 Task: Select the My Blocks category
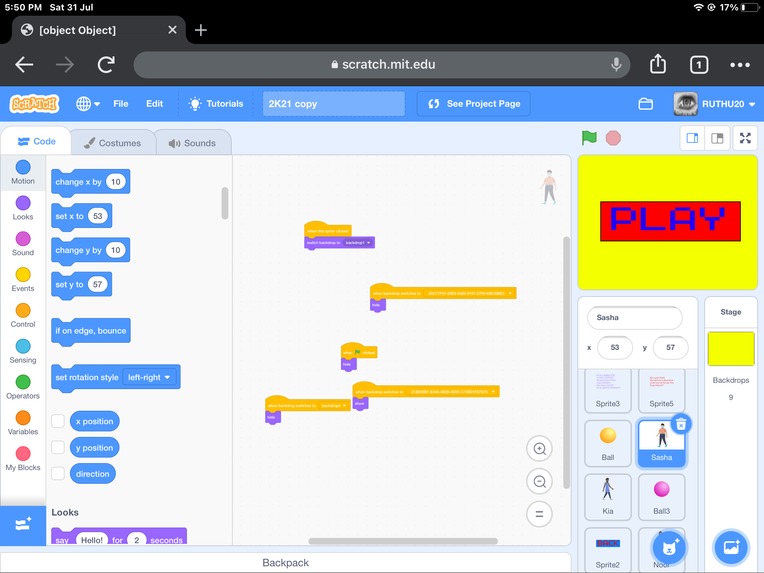[23, 459]
